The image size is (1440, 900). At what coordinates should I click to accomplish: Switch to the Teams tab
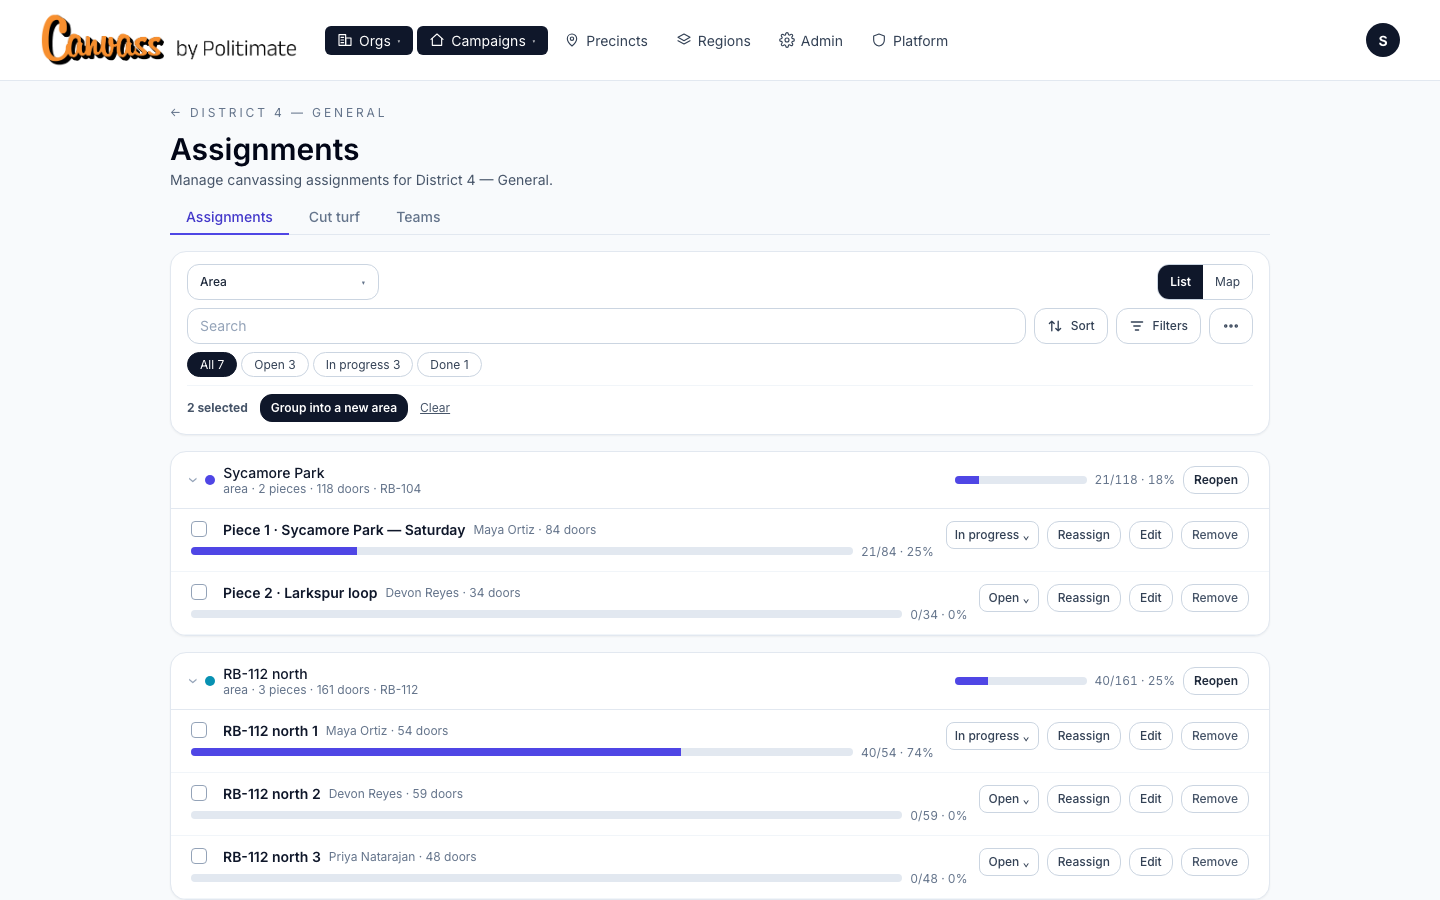(x=418, y=217)
